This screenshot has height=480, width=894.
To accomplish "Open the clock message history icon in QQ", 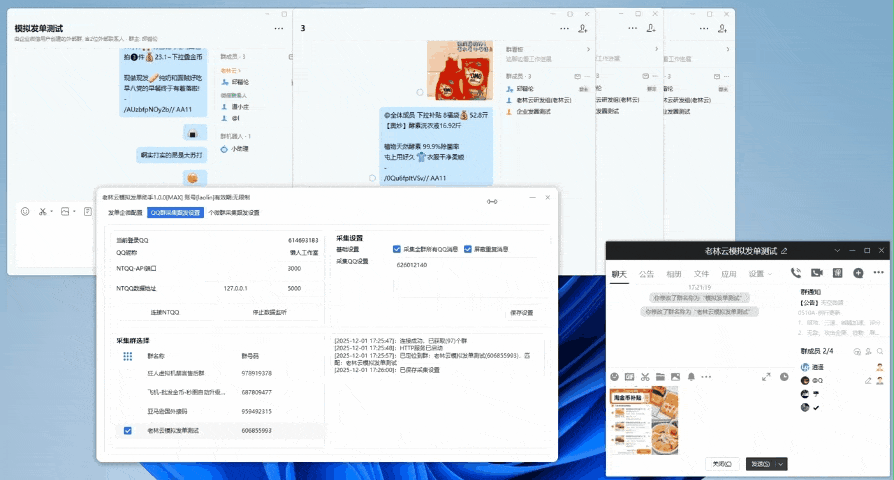I will [x=784, y=377].
